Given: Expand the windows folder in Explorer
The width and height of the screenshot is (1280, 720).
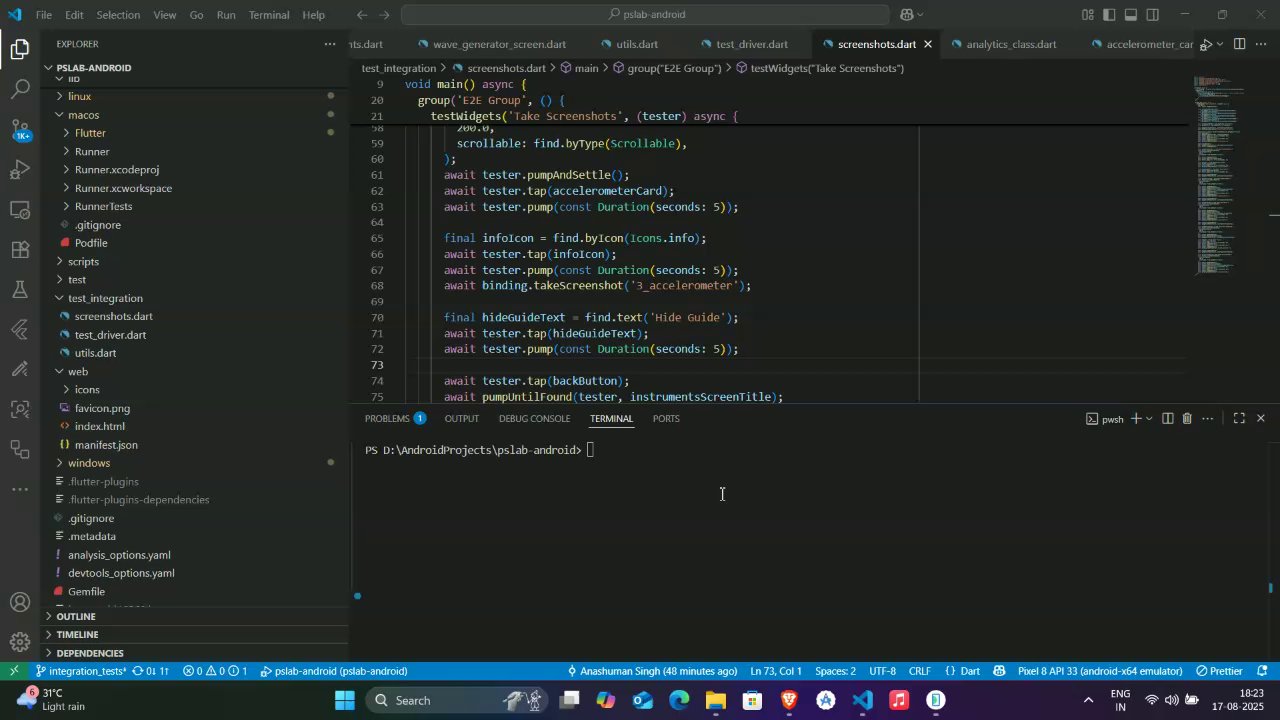Looking at the screenshot, I should coord(89,464).
